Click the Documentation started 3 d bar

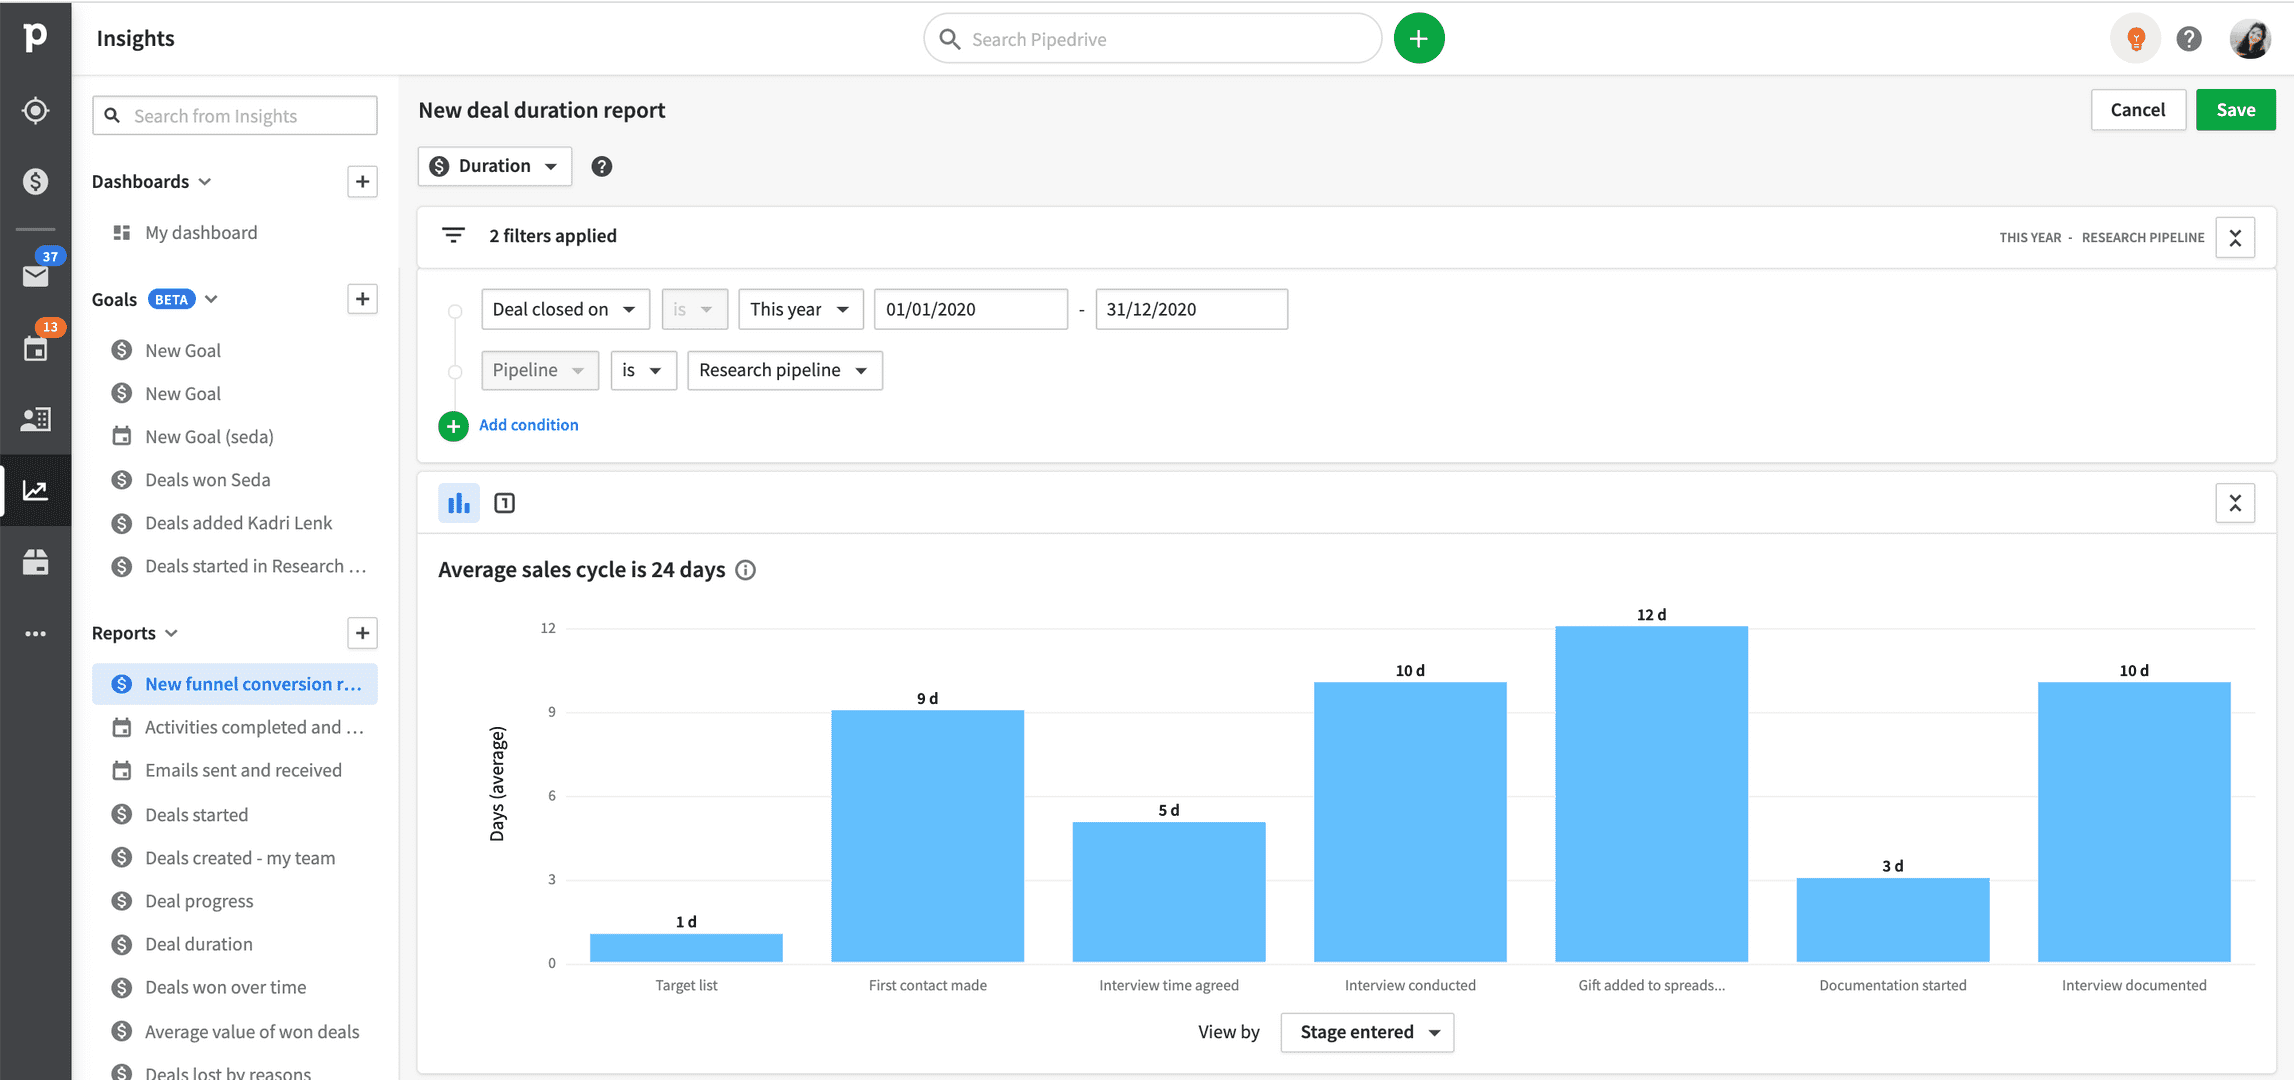click(x=1892, y=920)
